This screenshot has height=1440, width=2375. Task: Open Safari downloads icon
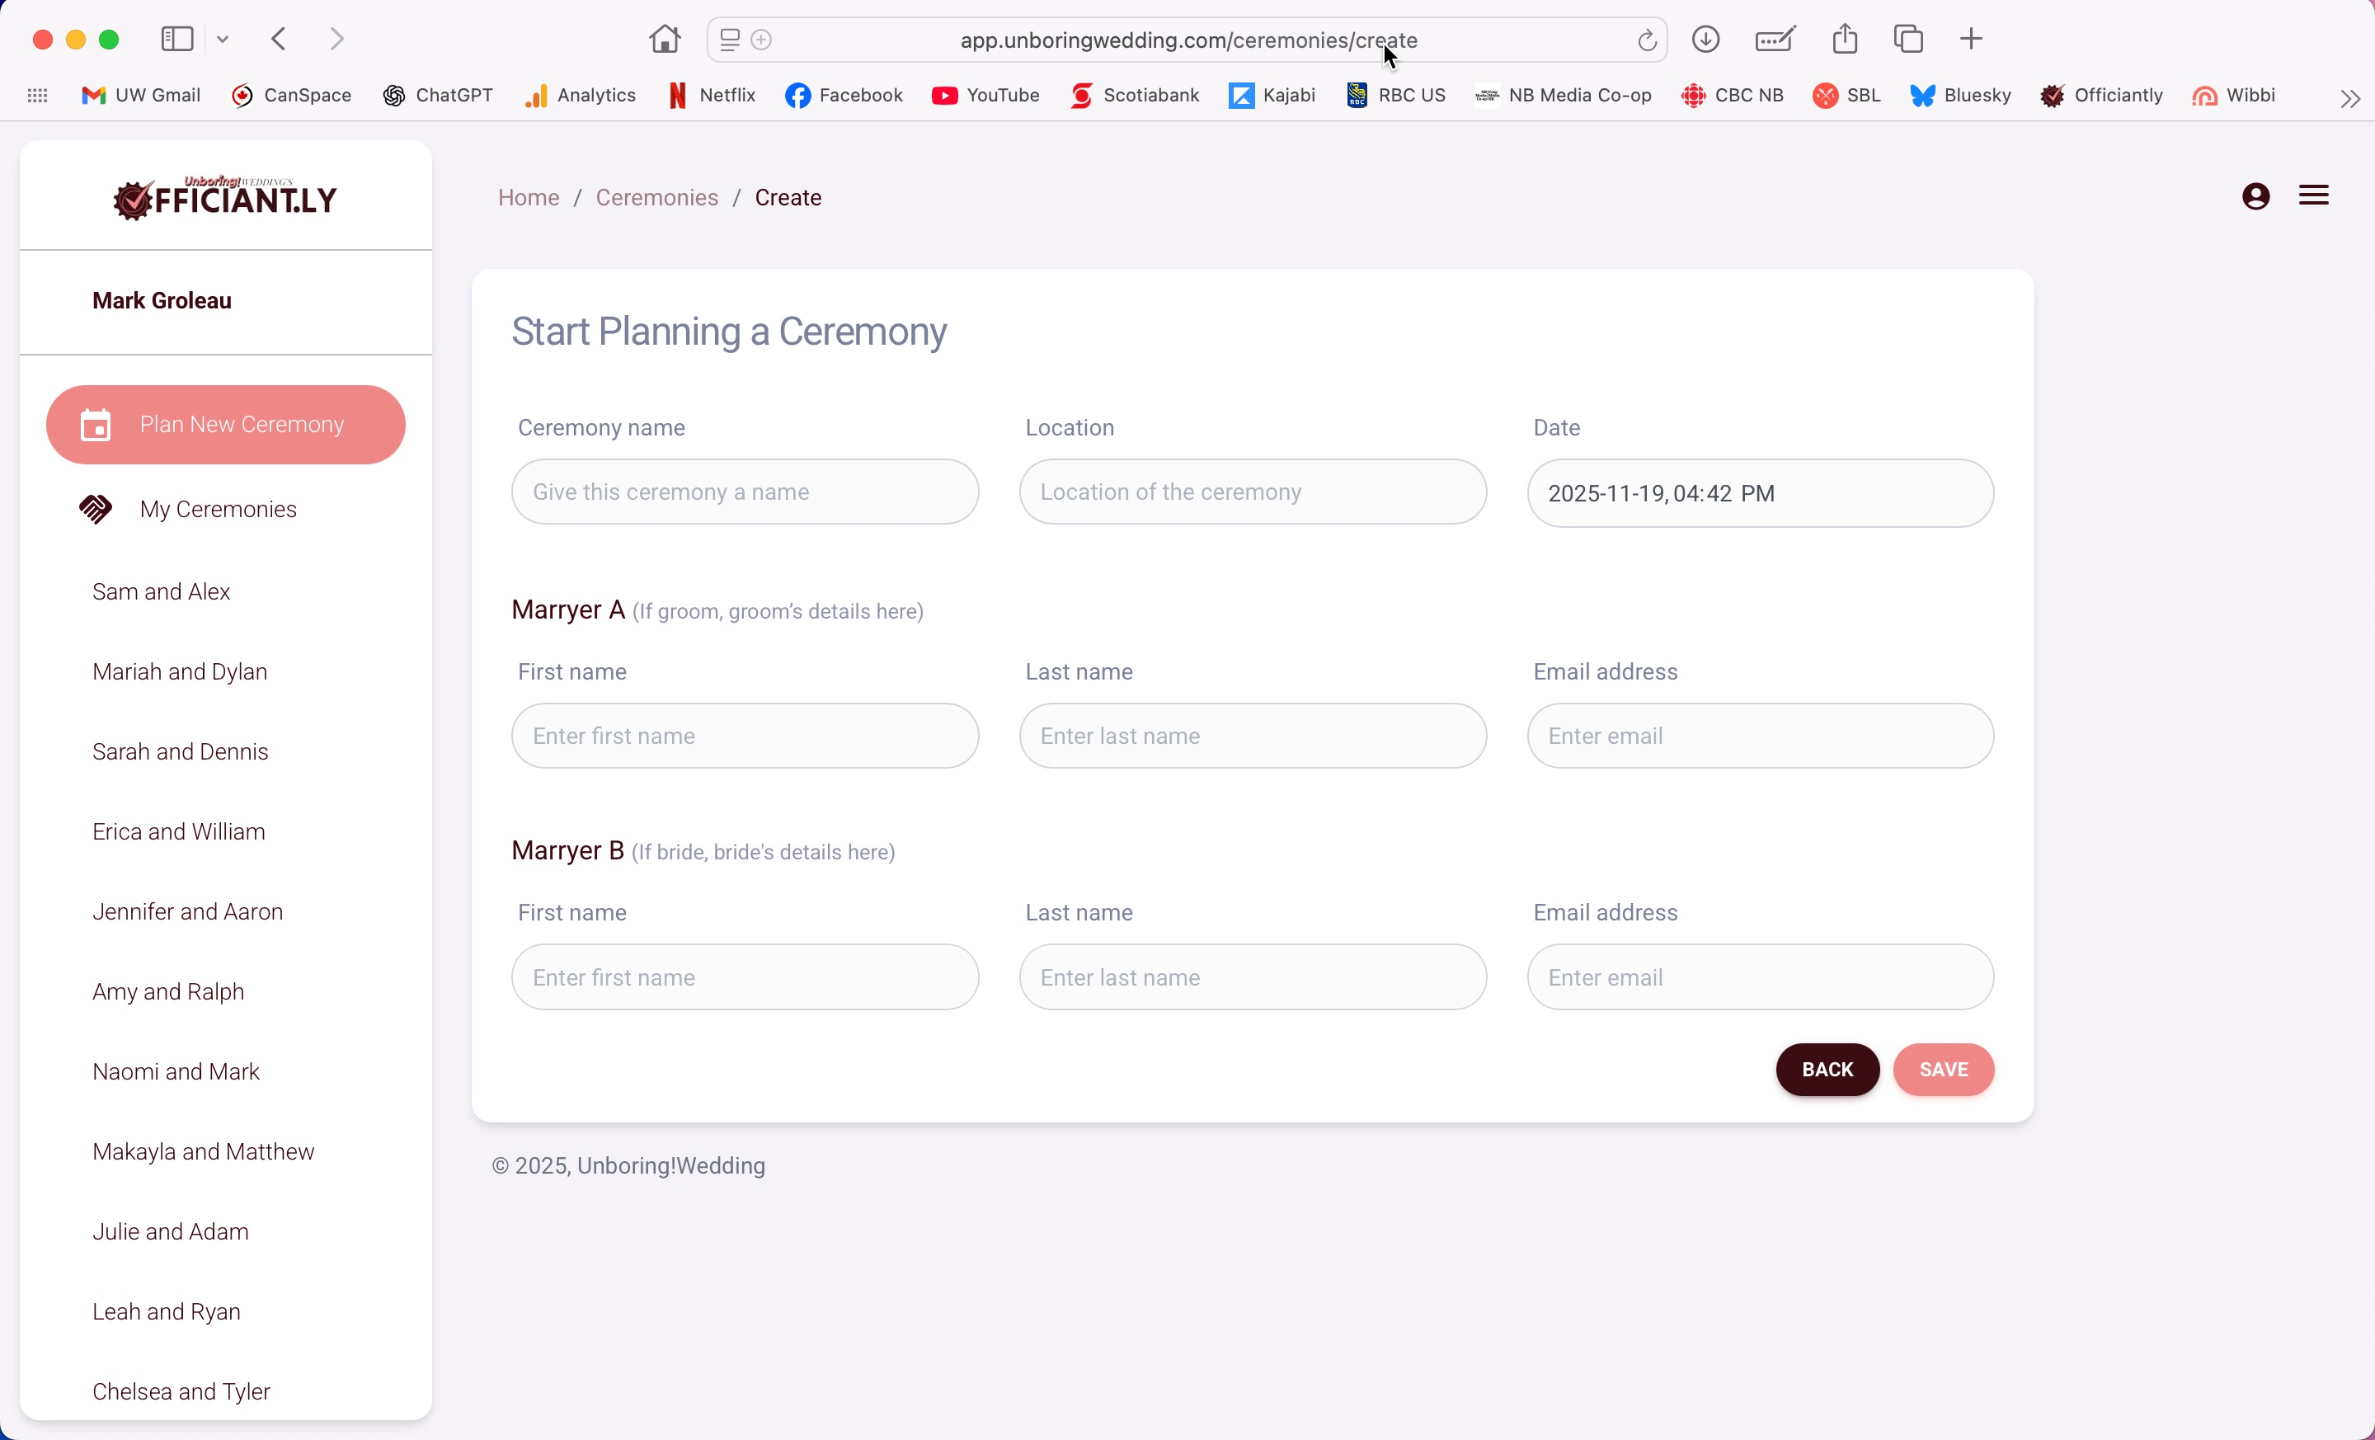pyautogui.click(x=1705, y=40)
